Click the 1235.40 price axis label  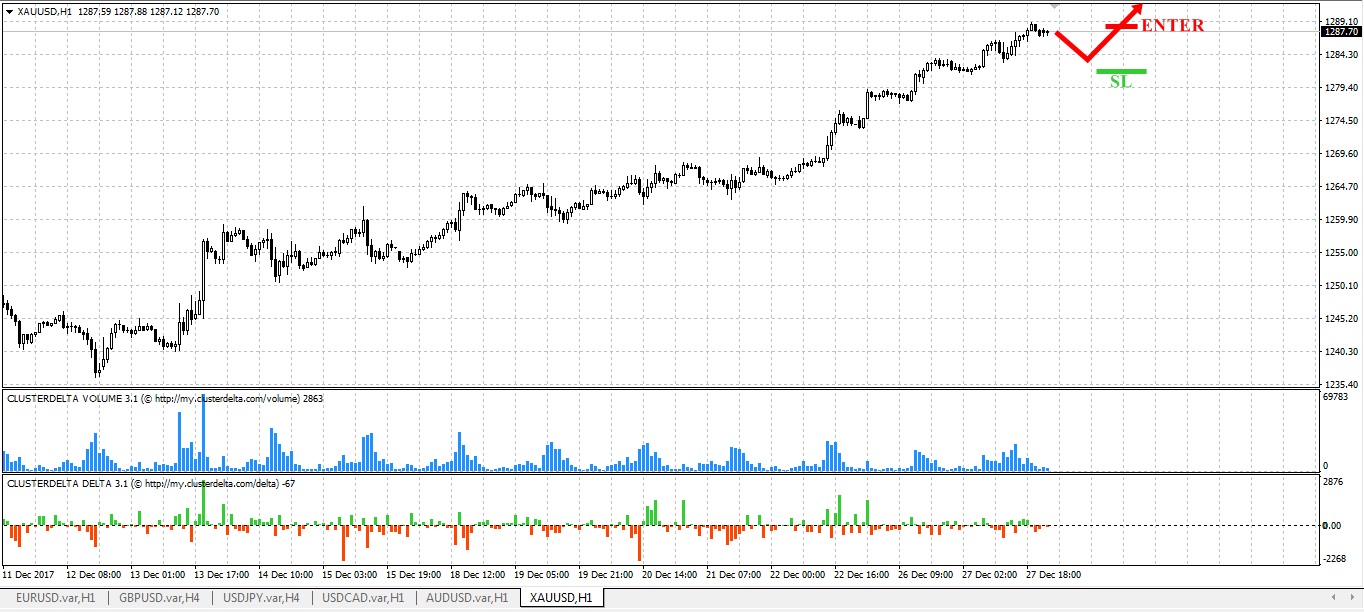[1340, 384]
